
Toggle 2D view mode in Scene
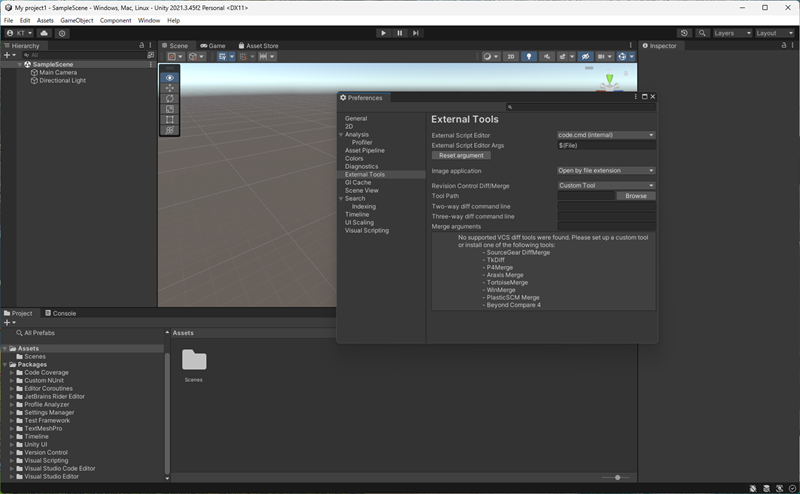point(511,57)
